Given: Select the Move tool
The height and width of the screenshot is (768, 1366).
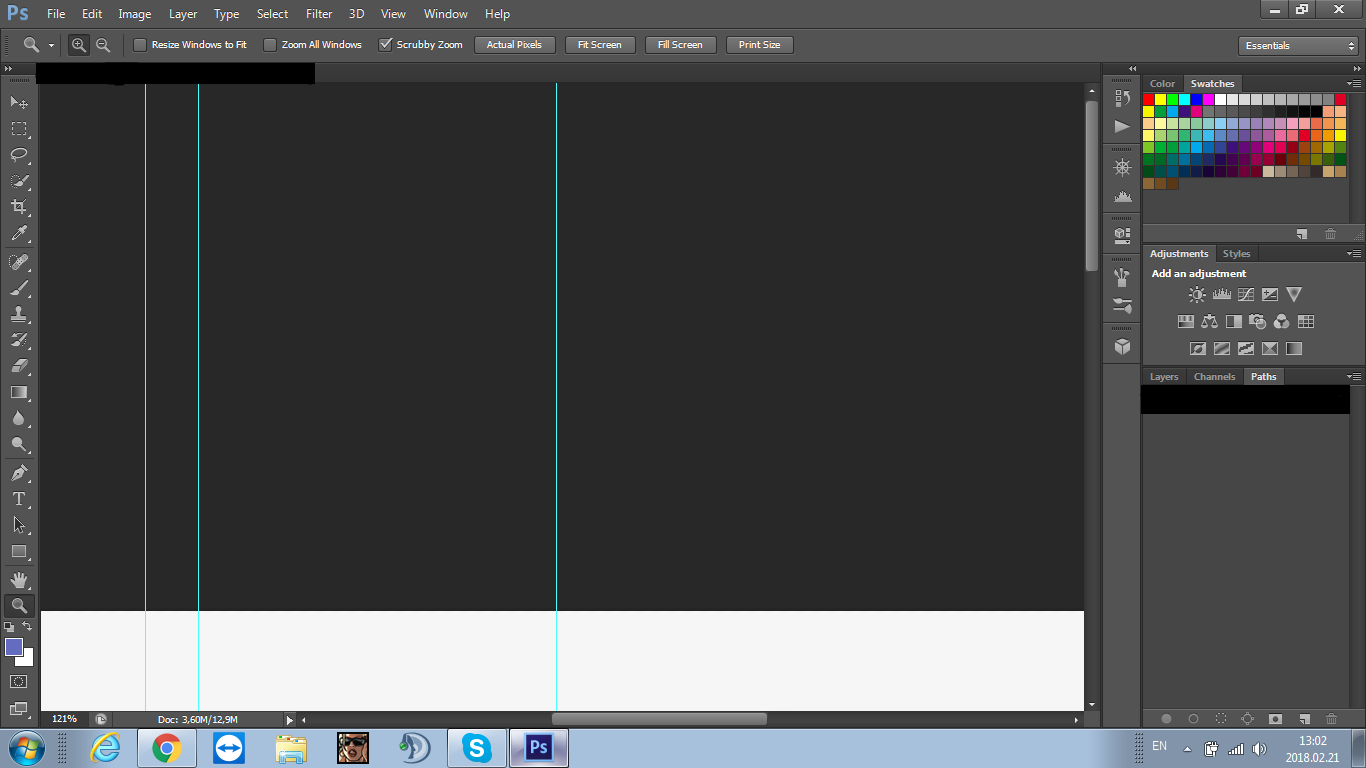Looking at the screenshot, I should tap(19, 102).
